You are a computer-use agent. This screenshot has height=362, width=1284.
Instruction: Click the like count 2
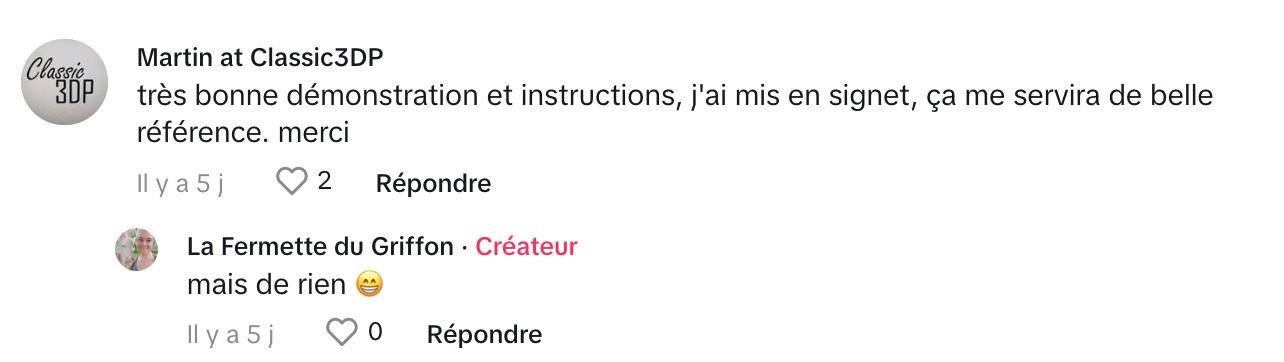coord(324,182)
